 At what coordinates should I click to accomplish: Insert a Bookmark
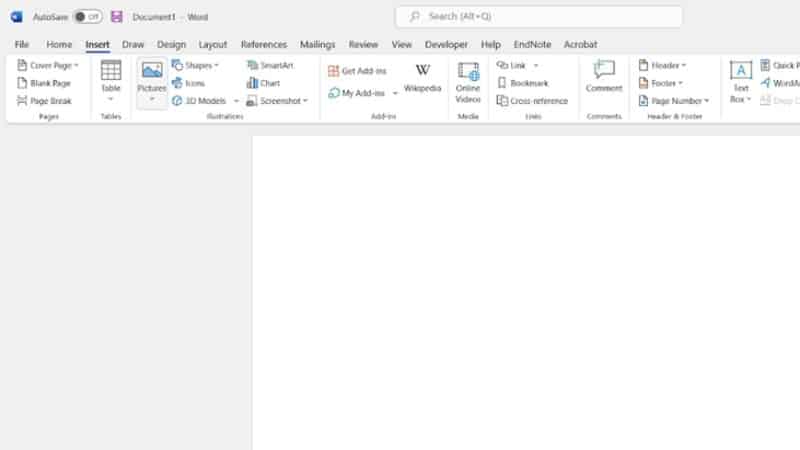point(522,83)
